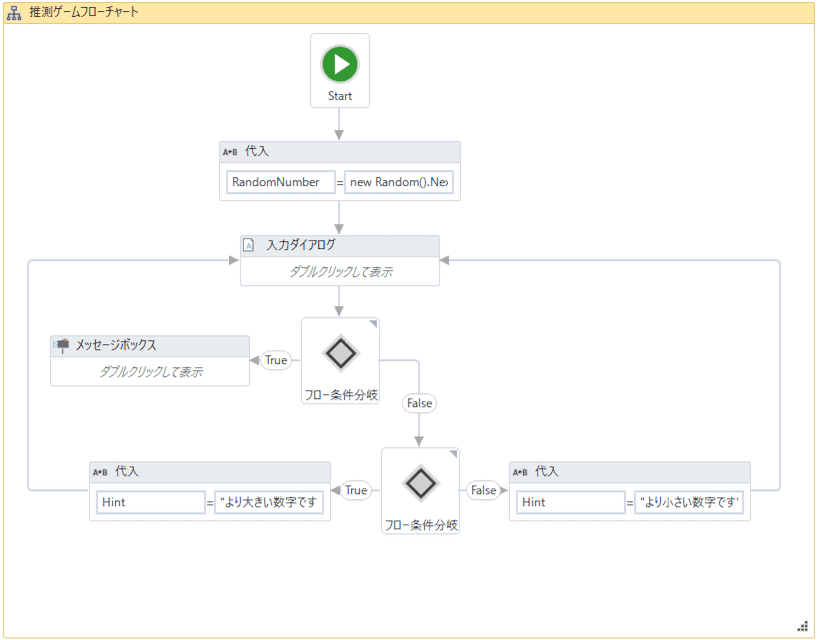Click the "より大きい数字です" value field
This screenshot has height=640, width=818.
pyautogui.click(x=269, y=502)
